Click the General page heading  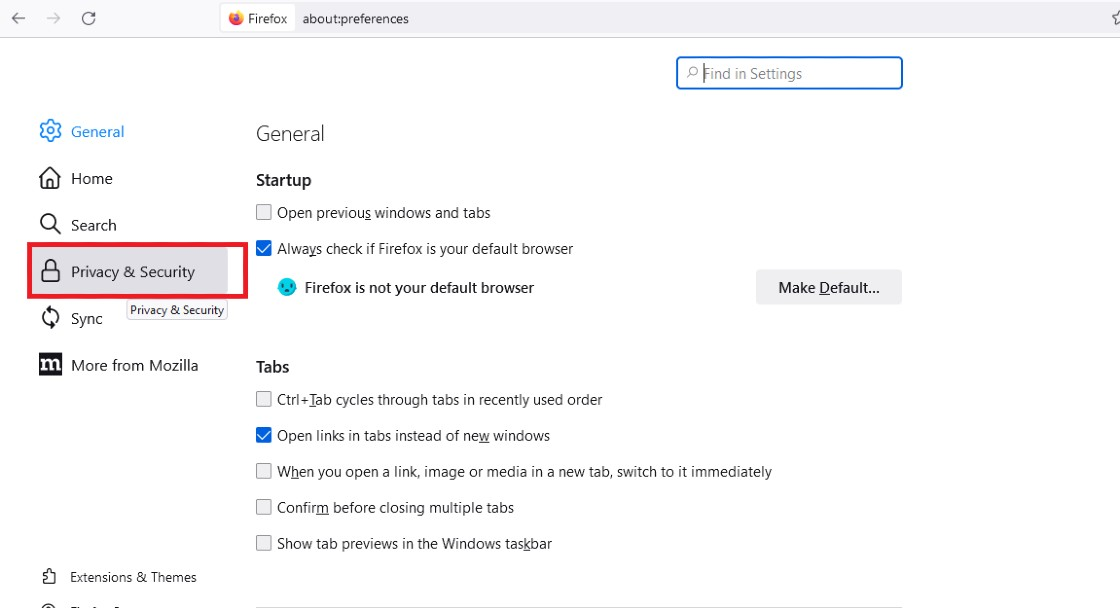[290, 134]
